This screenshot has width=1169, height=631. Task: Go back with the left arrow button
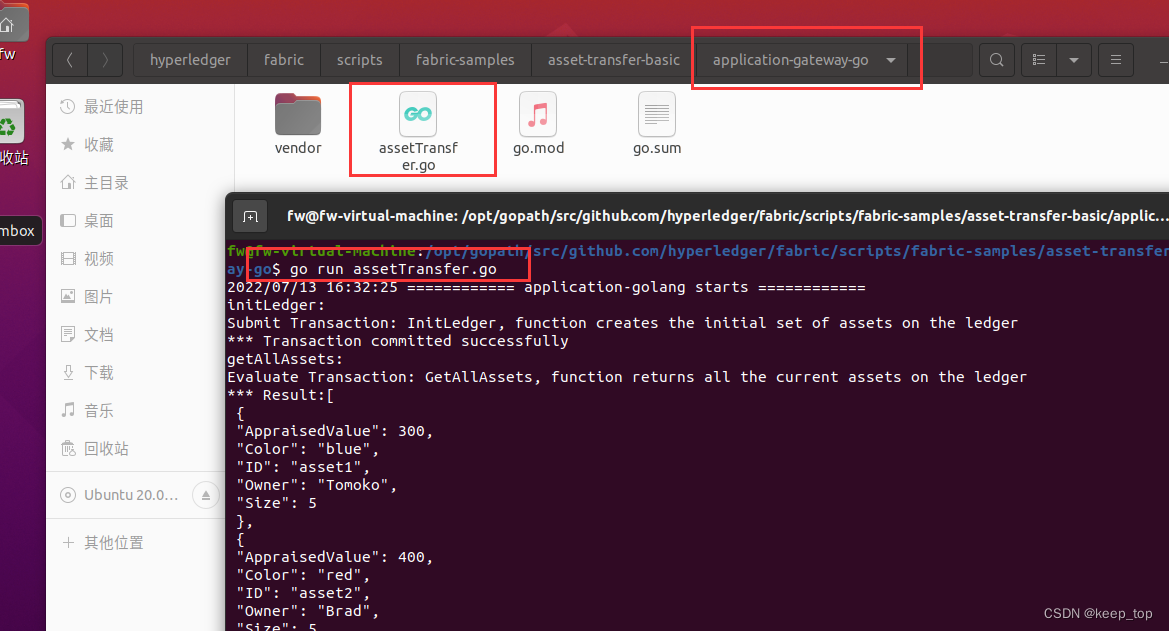(70, 60)
